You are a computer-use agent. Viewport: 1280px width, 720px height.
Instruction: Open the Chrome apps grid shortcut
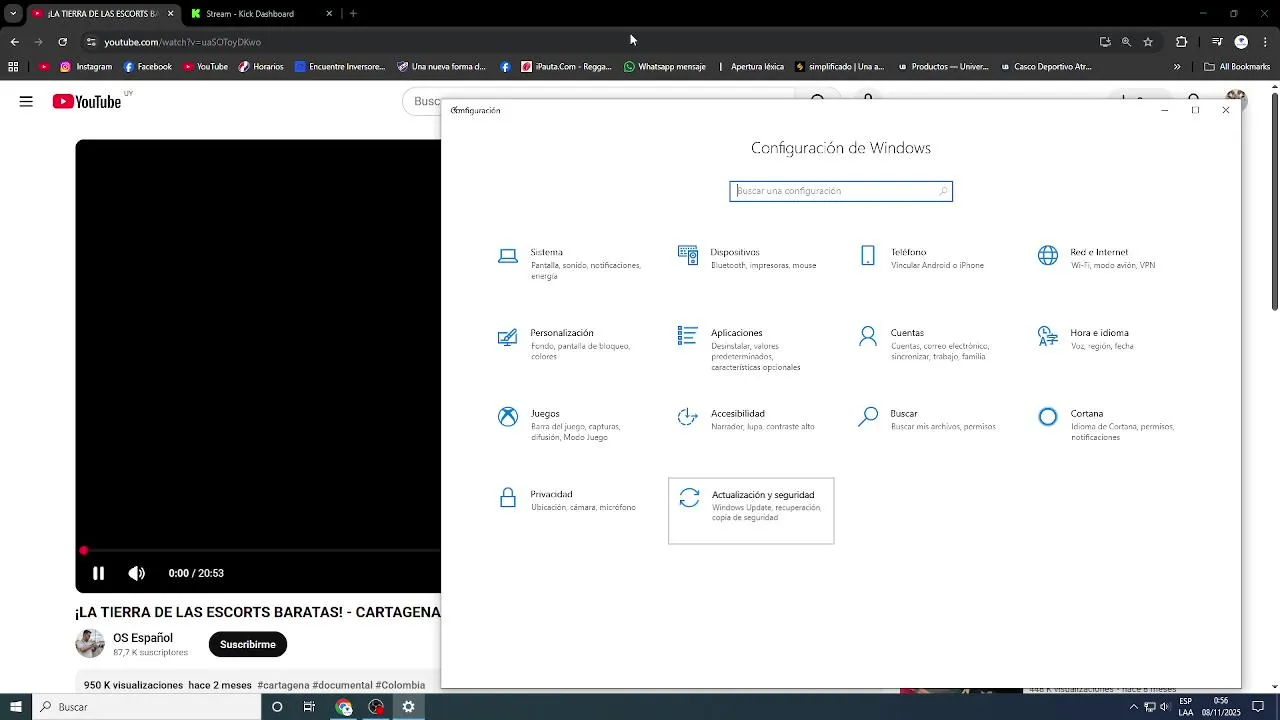tap(13, 67)
